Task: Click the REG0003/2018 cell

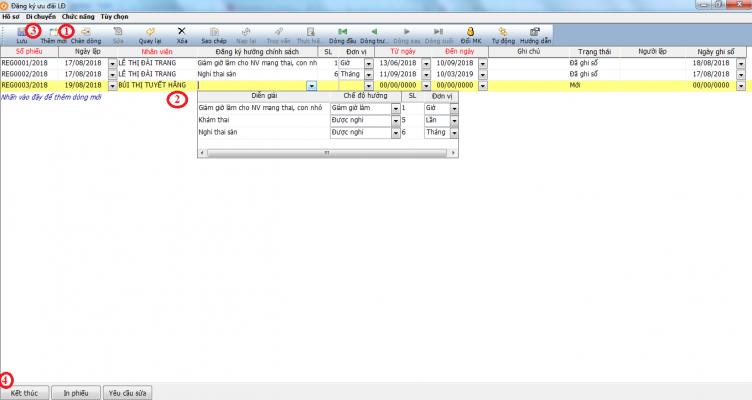Action: tap(29, 85)
